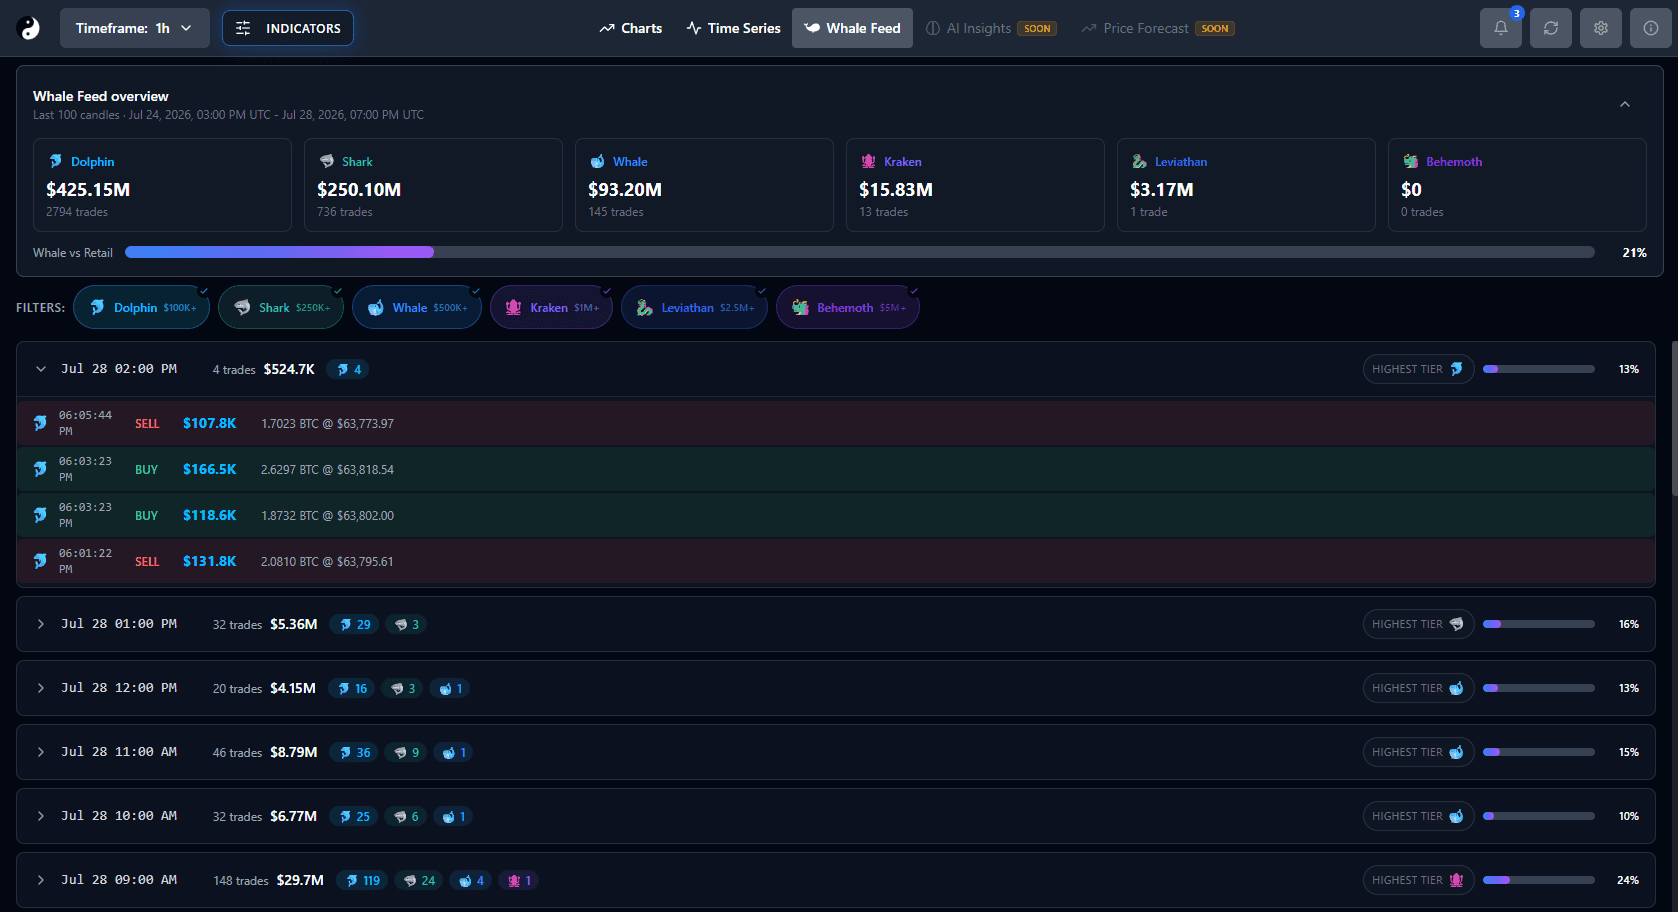The width and height of the screenshot is (1678, 912).
Task: Toggle the Kraken $1M+ filter
Action: pyautogui.click(x=552, y=307)
